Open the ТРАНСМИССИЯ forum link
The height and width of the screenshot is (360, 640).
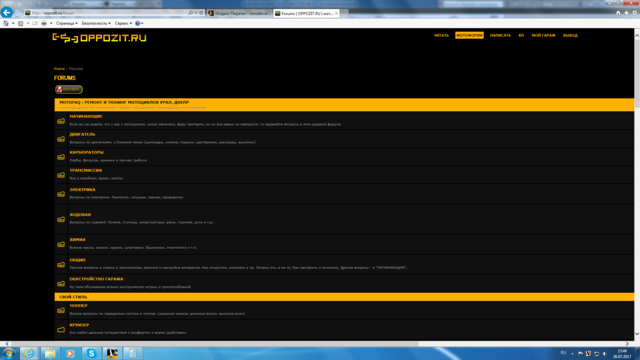(x=86, y=170)
